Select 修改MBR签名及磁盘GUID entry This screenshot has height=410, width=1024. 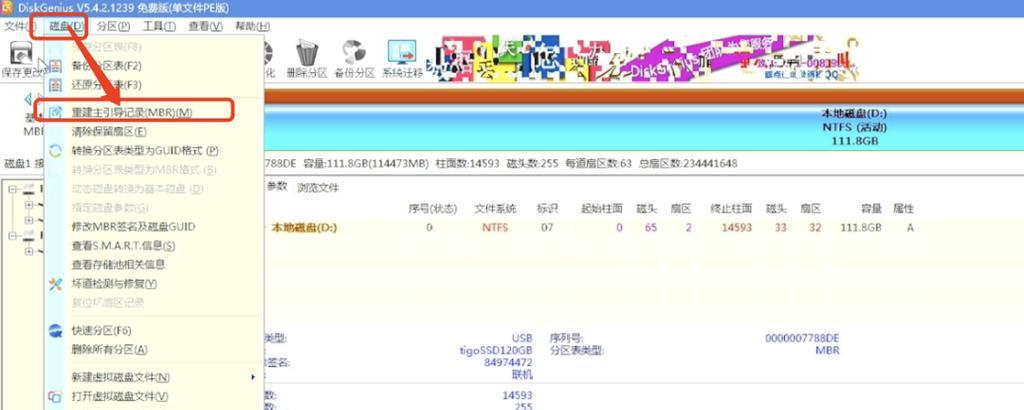[133, 227]
